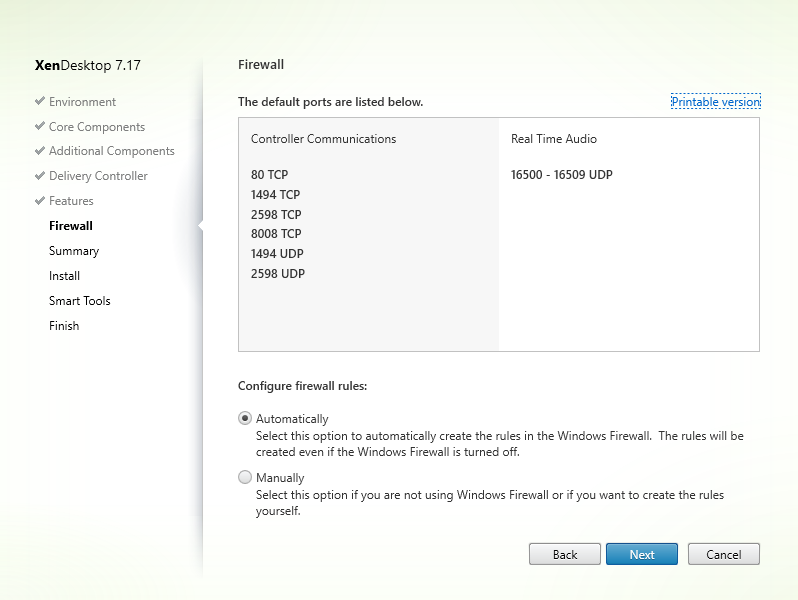Image resolution: width=798 pixels, height=600 pixels.
Task: Select Install step in sidebar
Action: point(64,276)
